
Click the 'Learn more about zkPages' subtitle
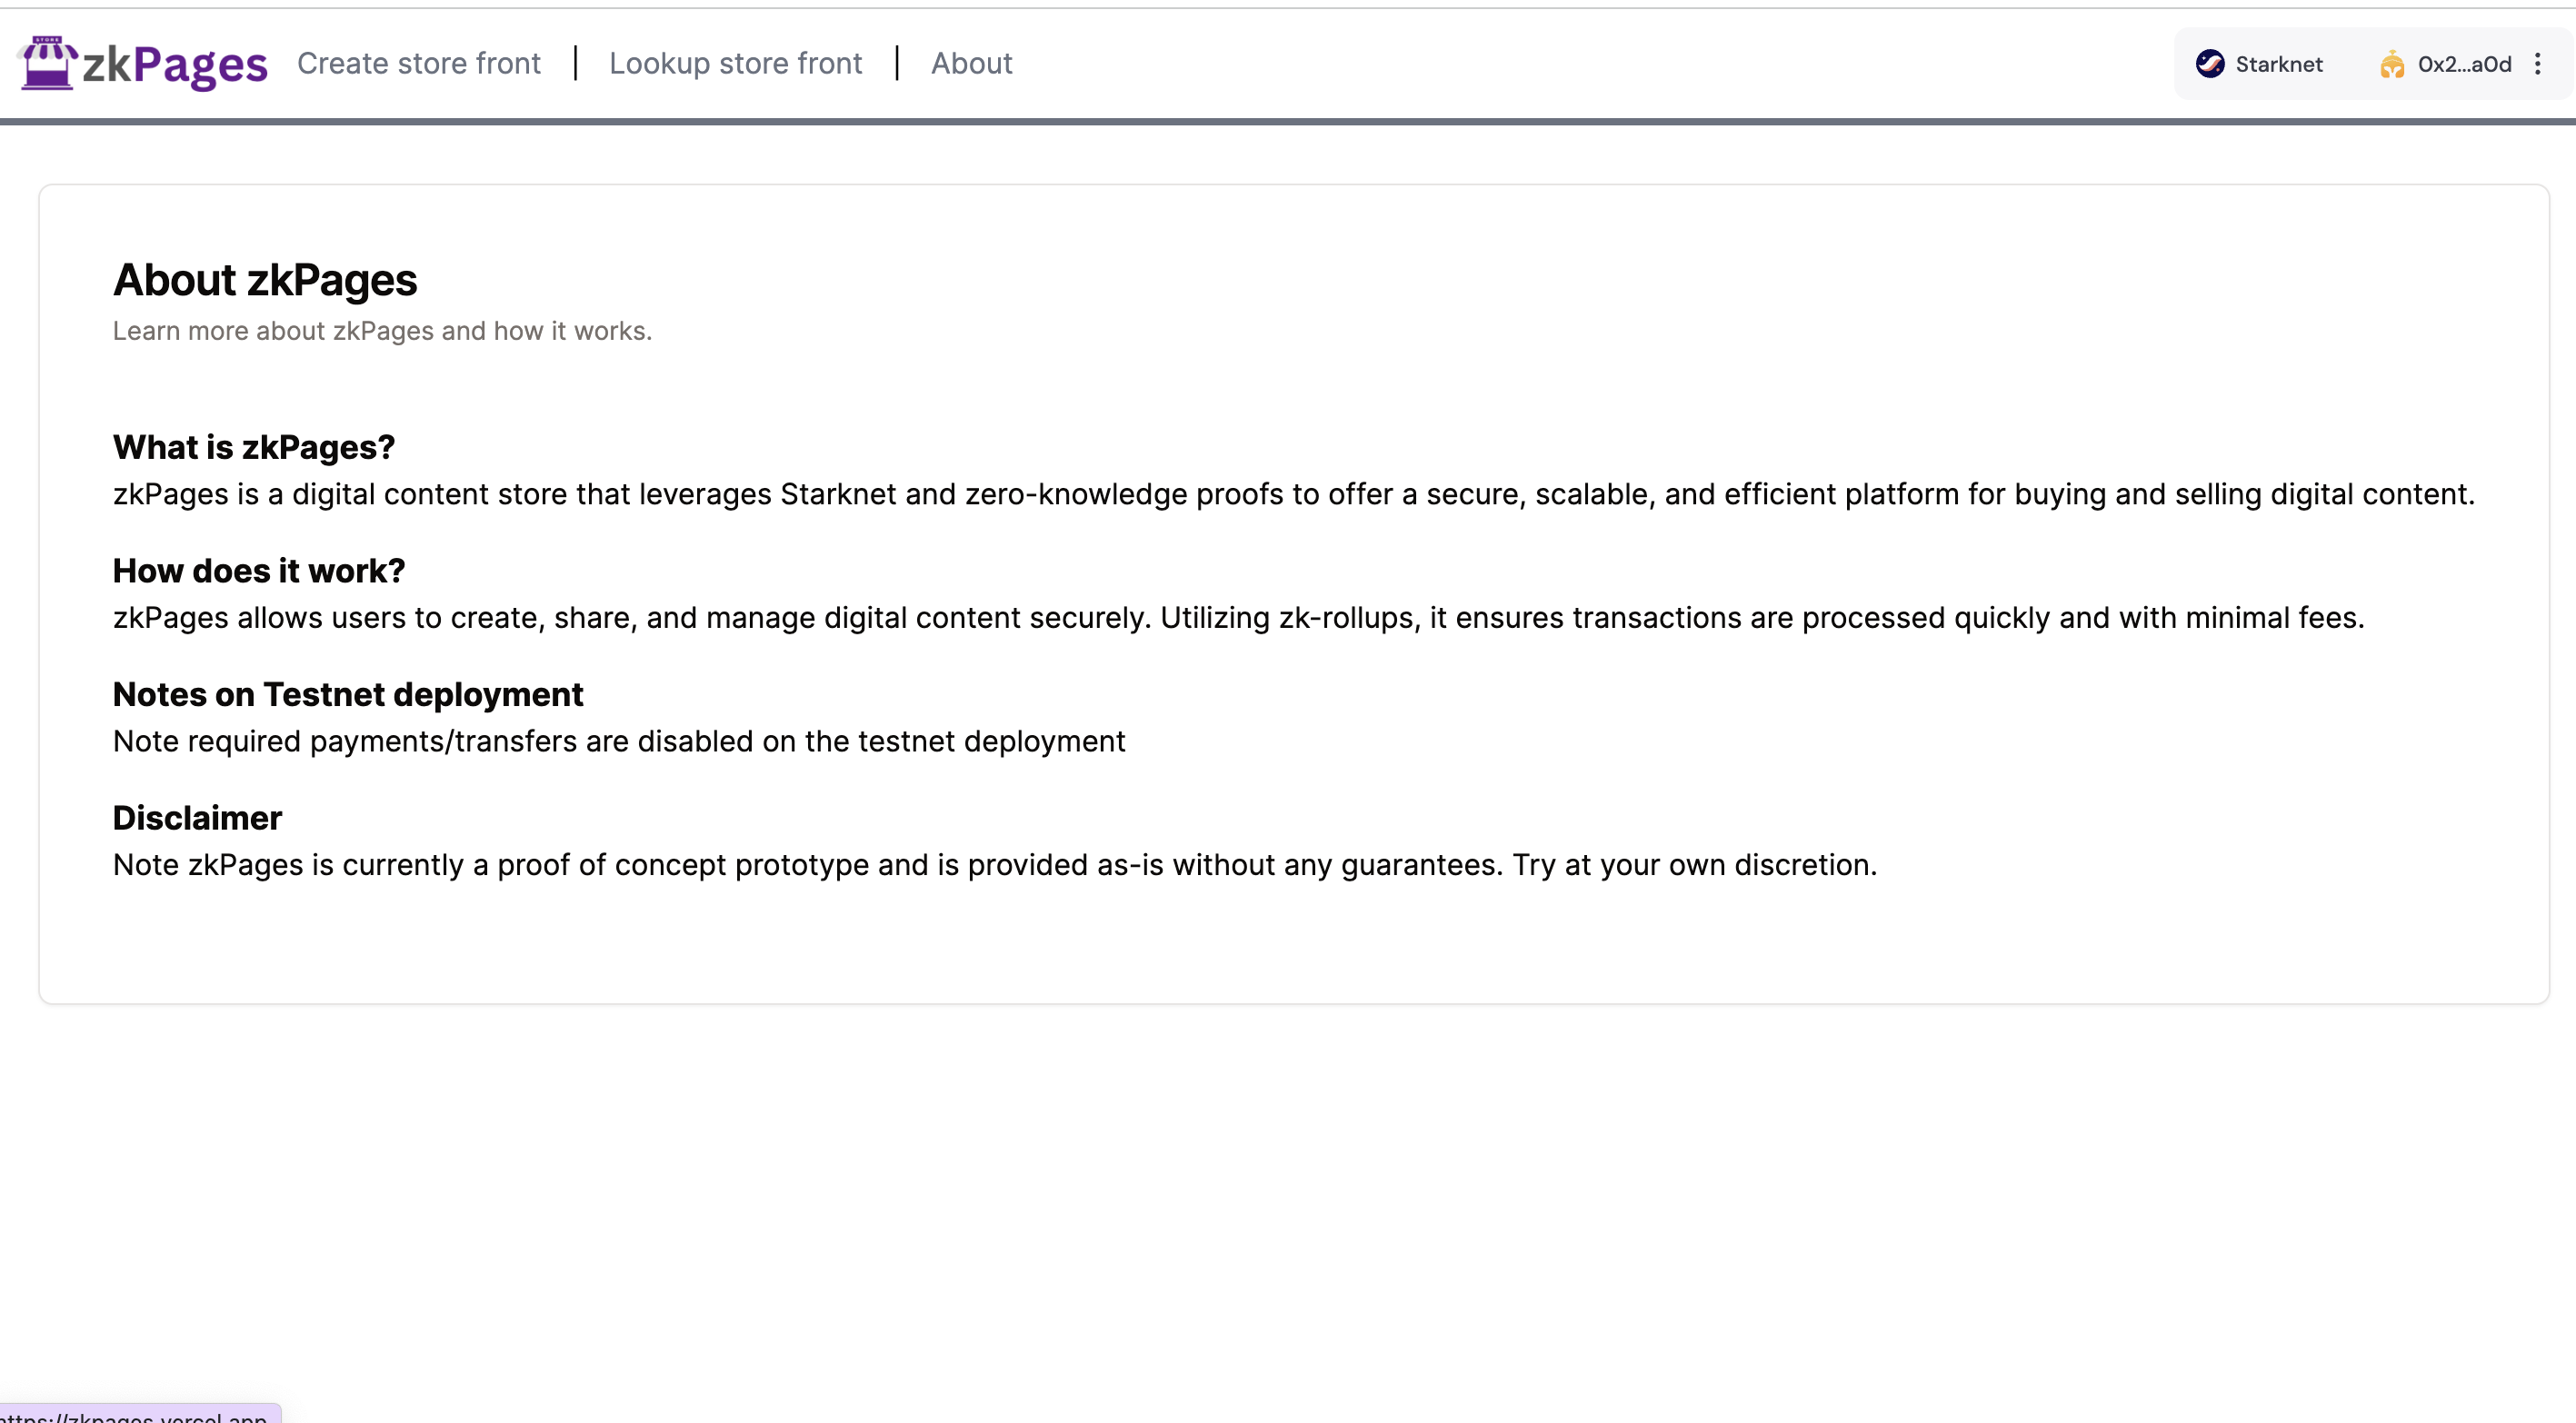point(382,331)
